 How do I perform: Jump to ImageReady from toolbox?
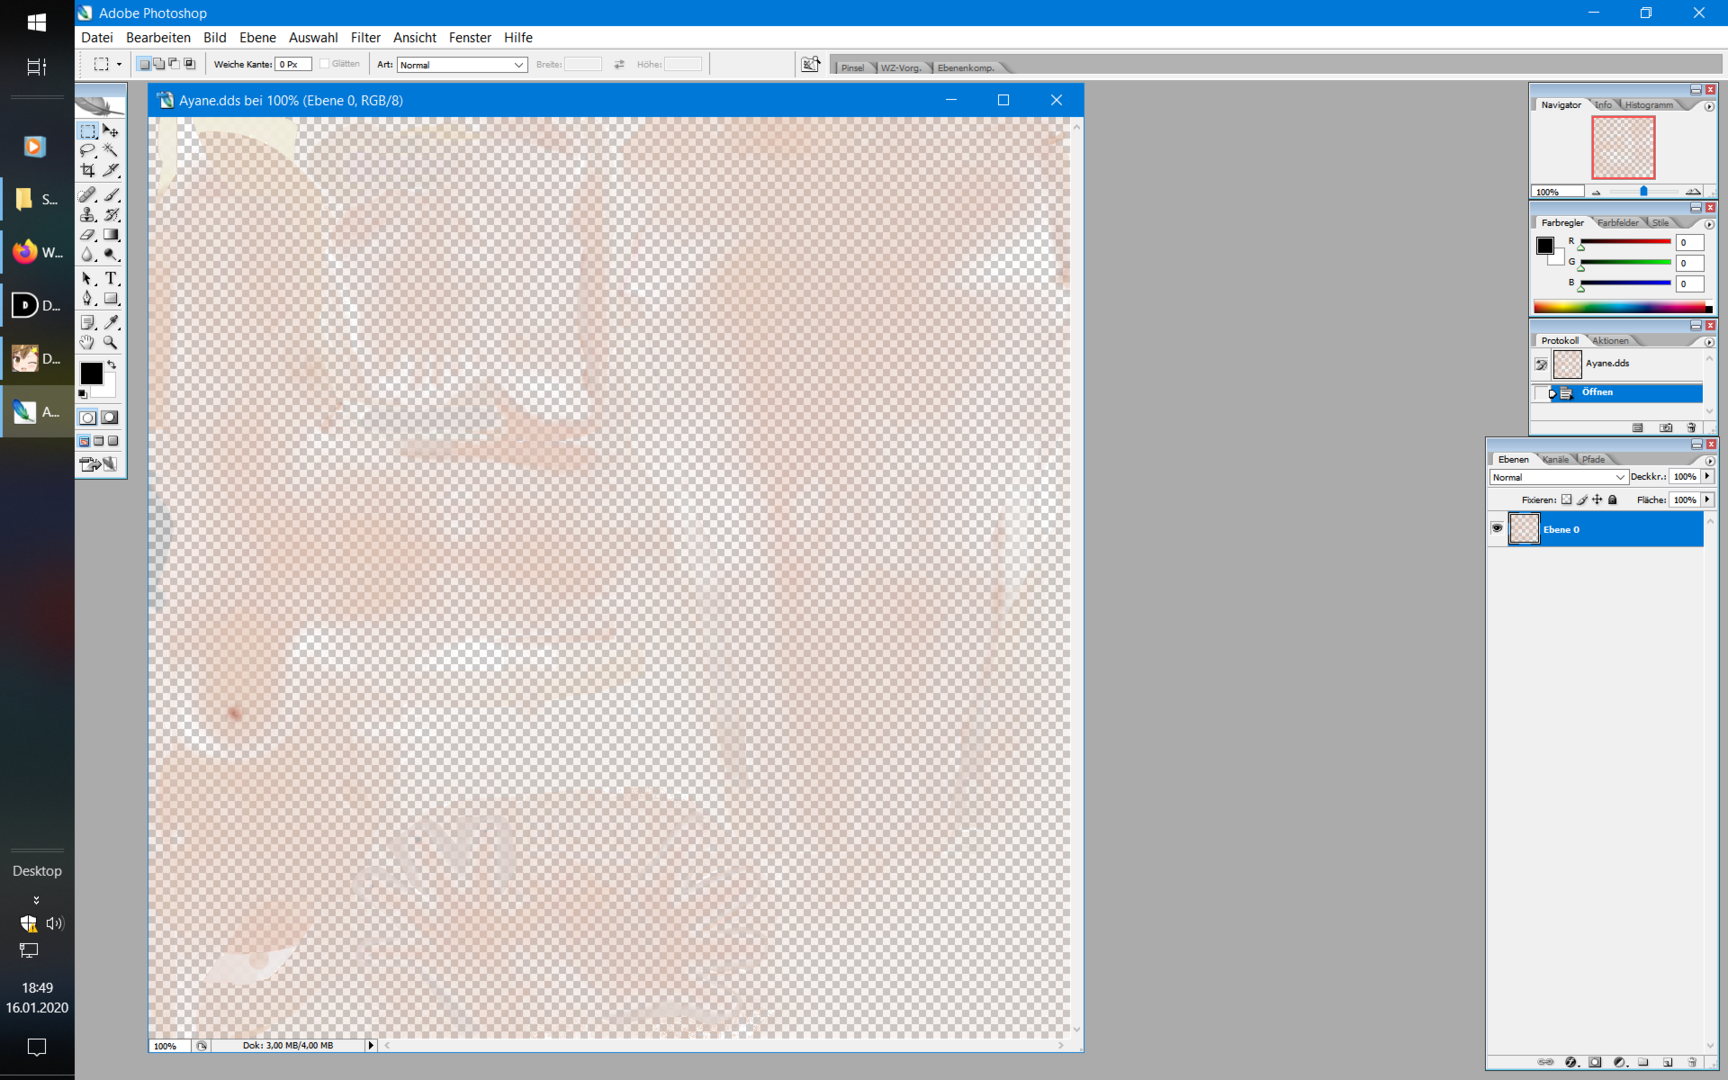(x=99, y=464)
